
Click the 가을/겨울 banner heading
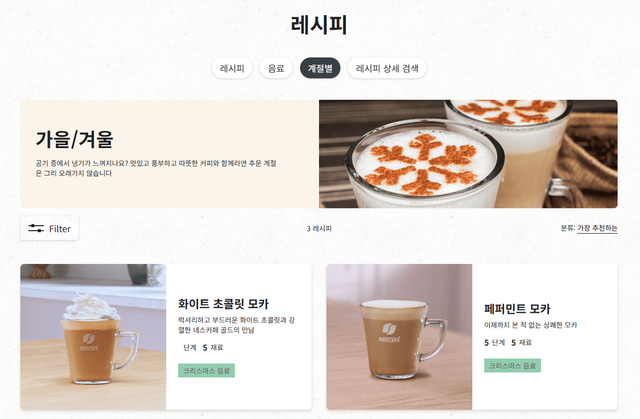coord(74,140)
